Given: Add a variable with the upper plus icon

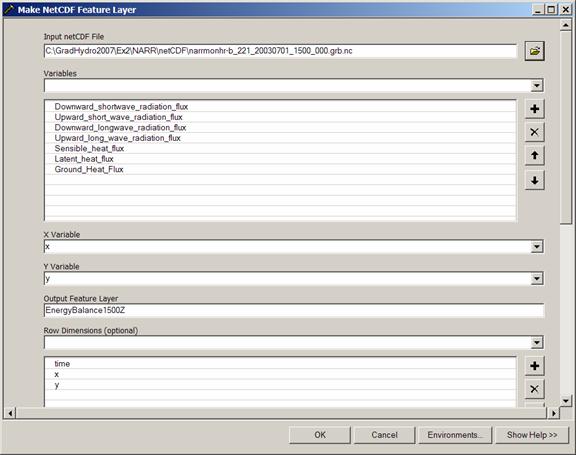Looking at the screenshot, I should pos(534,109).
